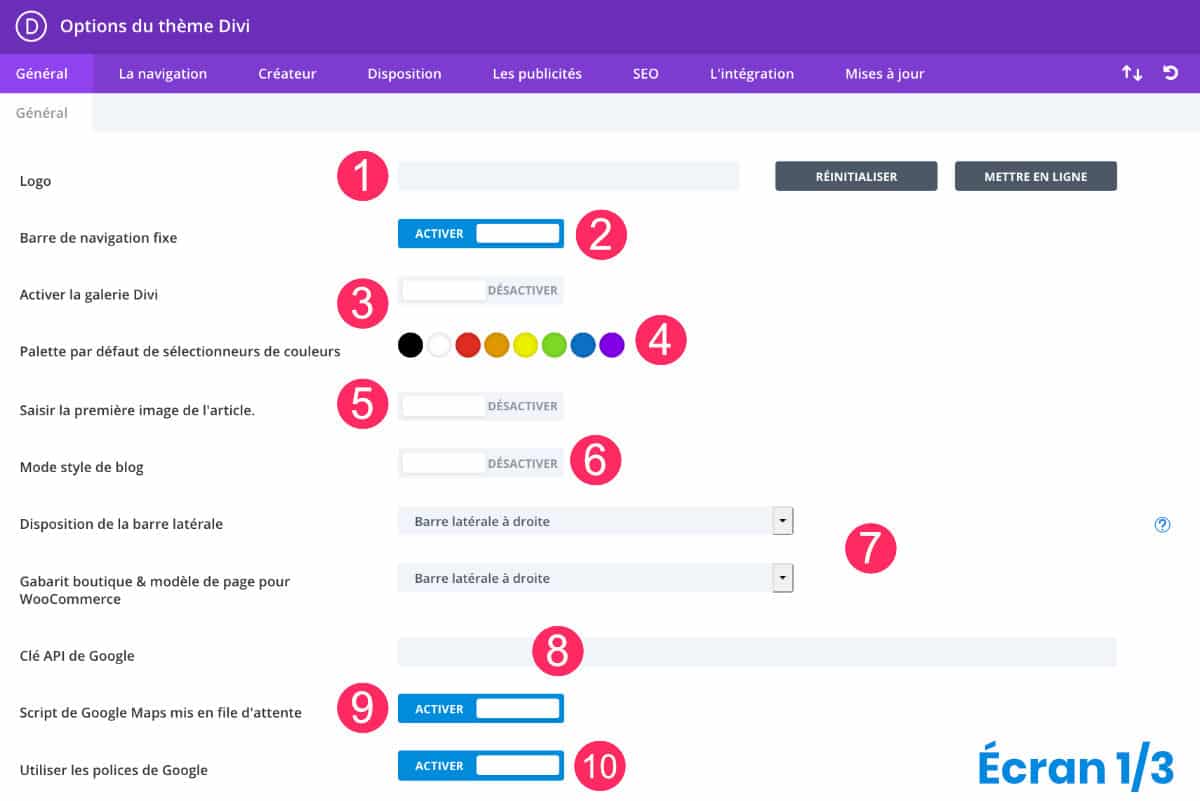Click the Logo URL input field

pos(568,176)
